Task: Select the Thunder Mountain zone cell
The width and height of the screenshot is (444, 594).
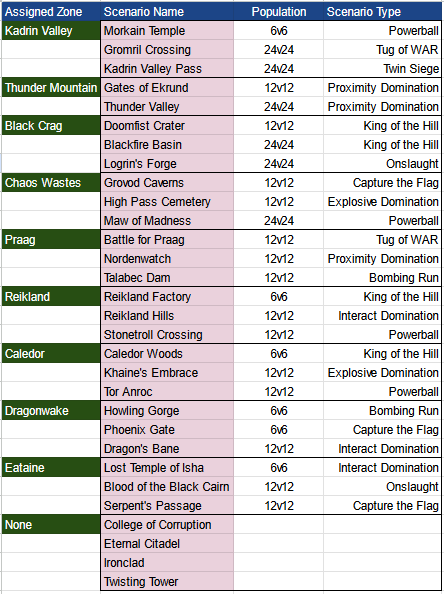Action: click(x=51, y=88)
